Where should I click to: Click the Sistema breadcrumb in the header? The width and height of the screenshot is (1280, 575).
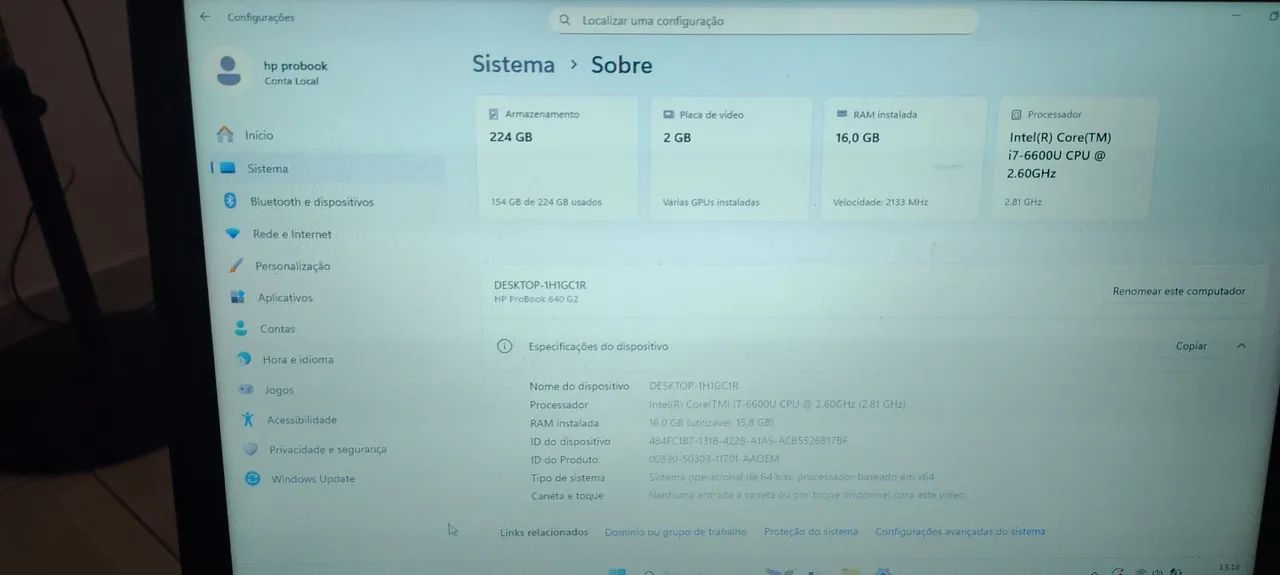[x=513, y=65]
